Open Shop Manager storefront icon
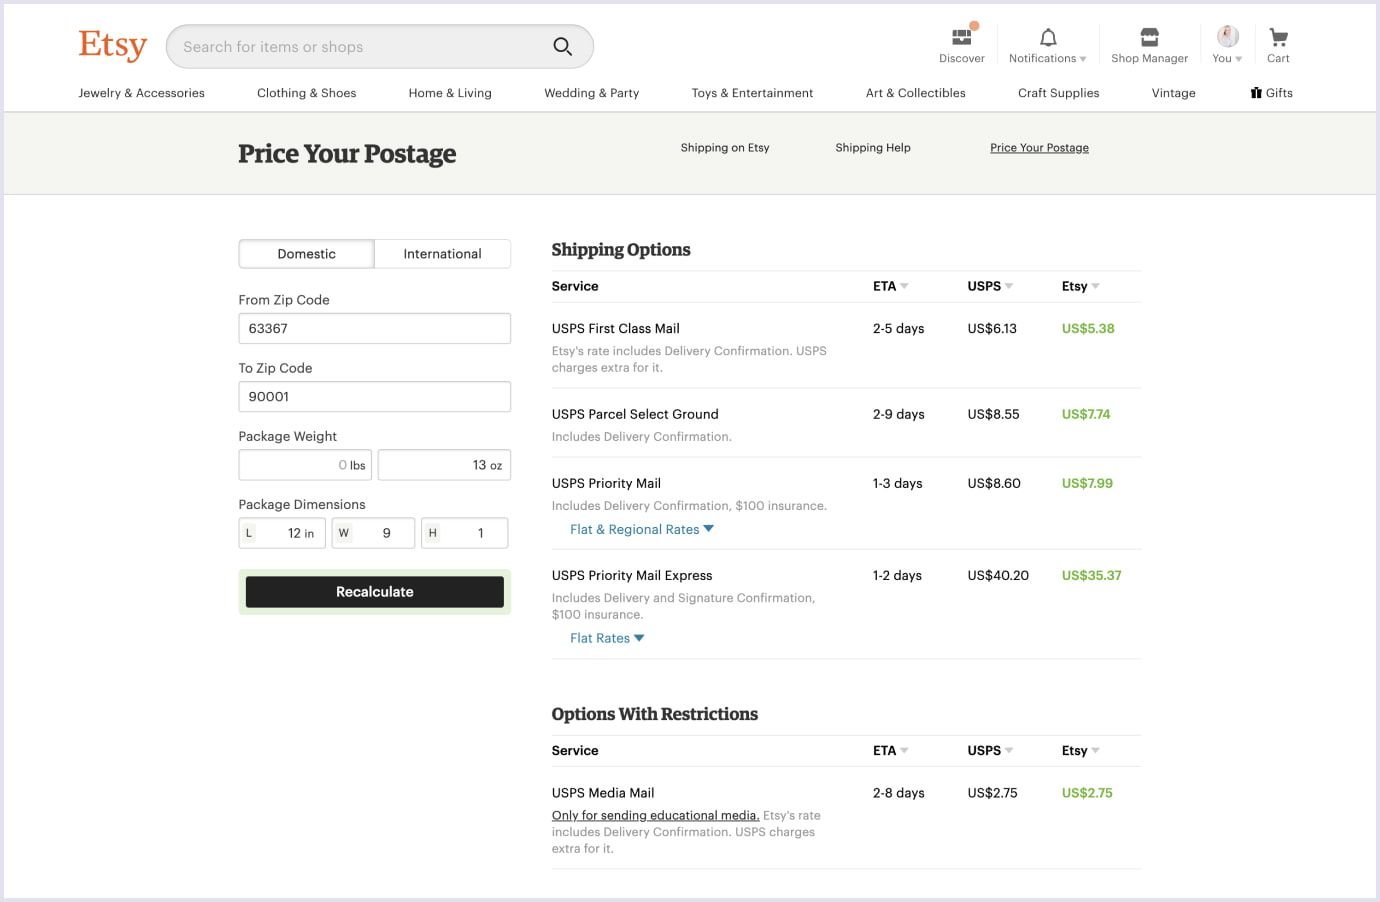 tap(1150, 37)
